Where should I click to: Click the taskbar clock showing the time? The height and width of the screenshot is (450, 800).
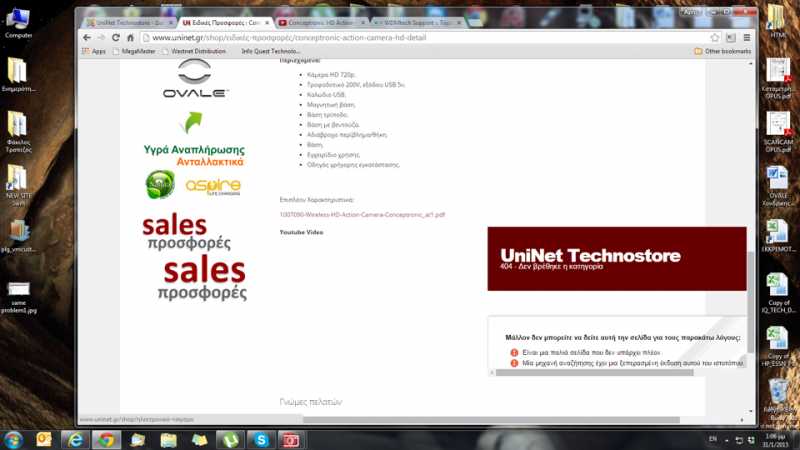775,440
